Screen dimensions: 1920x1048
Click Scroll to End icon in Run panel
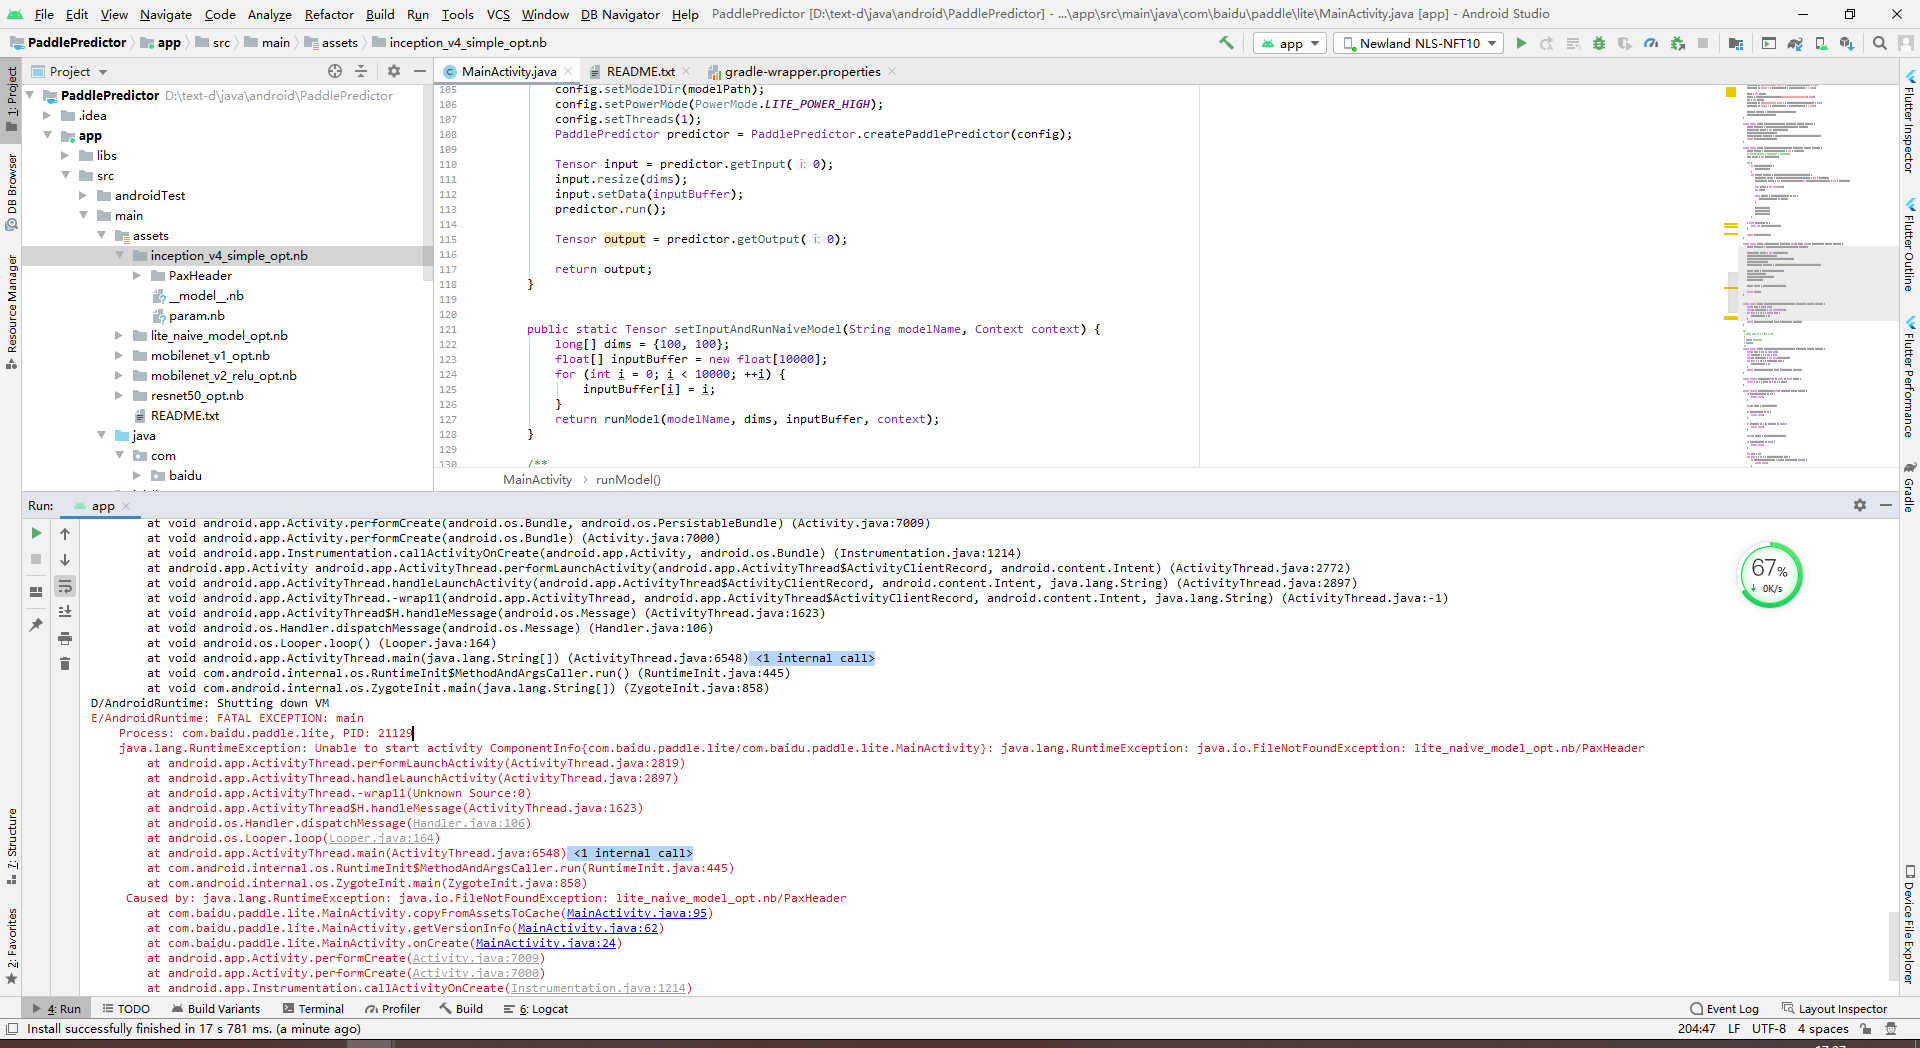pos(65,611)
